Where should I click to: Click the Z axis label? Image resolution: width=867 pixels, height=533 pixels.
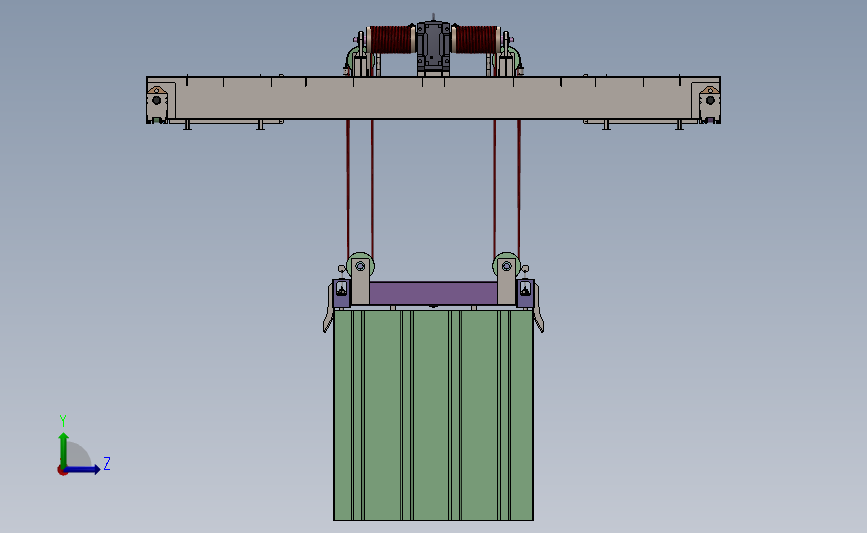pos(107,463)
